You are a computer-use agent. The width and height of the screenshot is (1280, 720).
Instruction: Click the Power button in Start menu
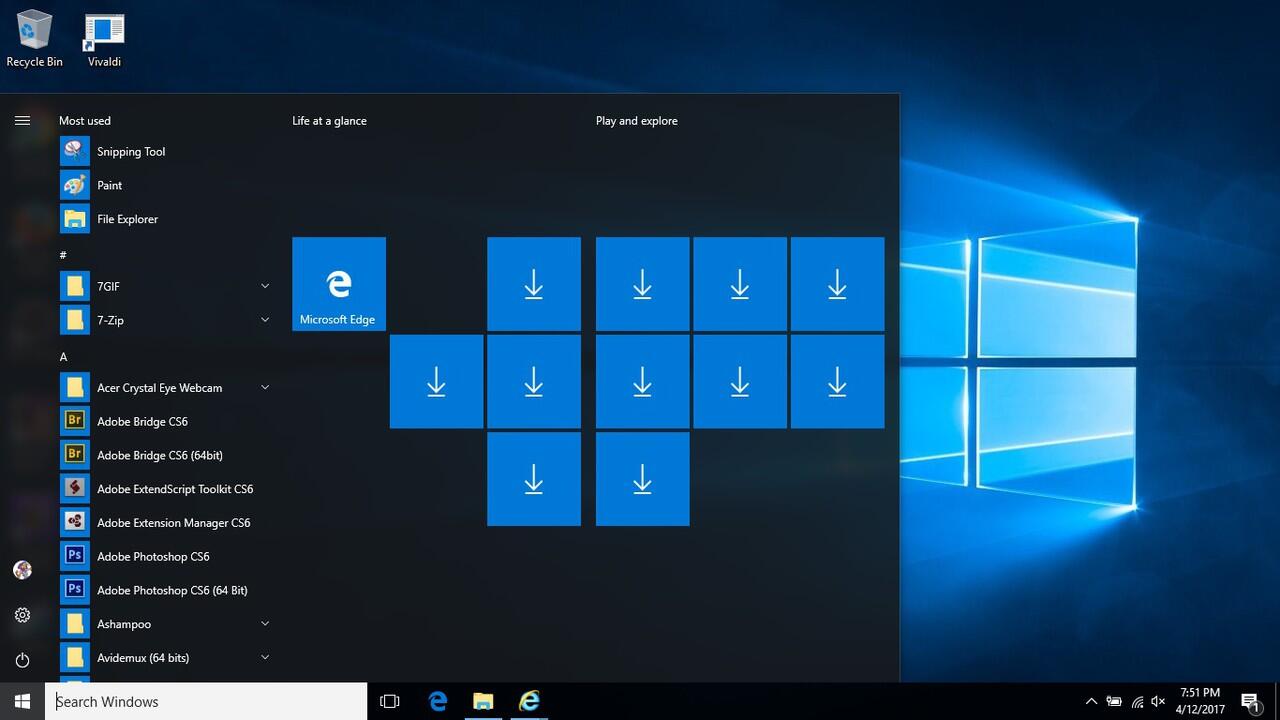22,660
